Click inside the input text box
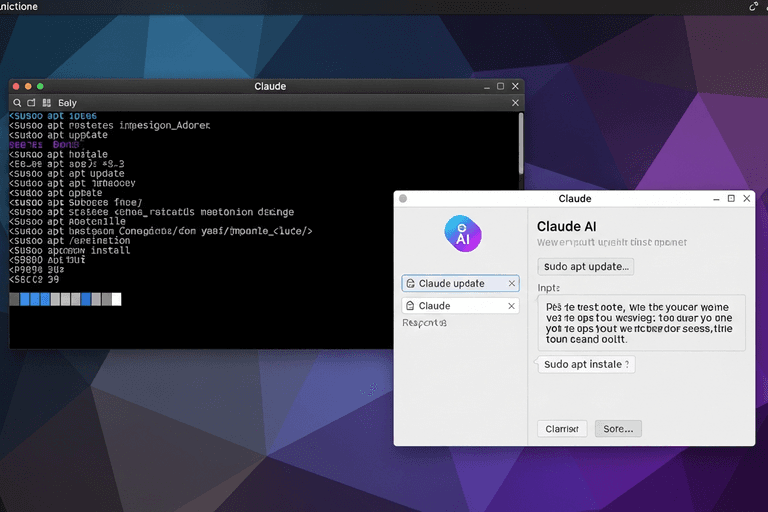 641,323
